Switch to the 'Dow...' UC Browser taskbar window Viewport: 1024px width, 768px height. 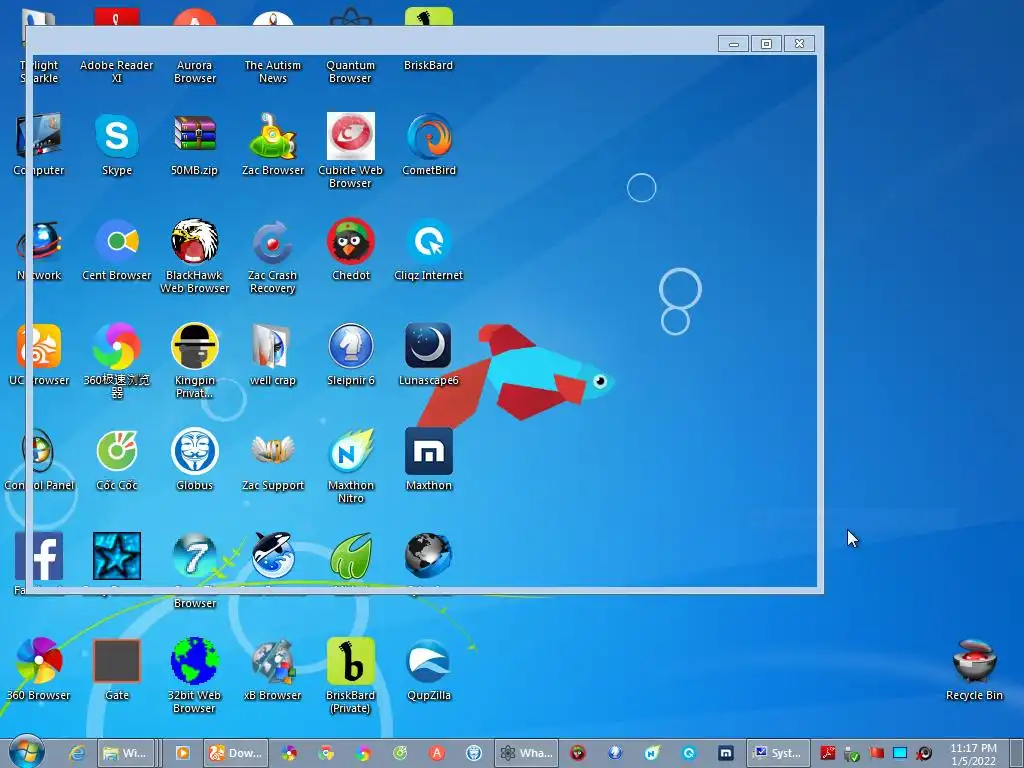click(x=236, y=753)
